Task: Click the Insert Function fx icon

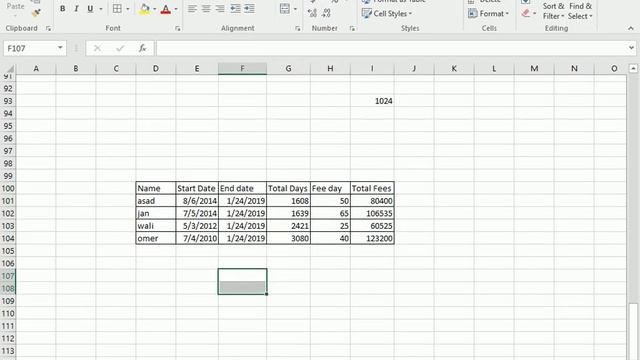Action: coord(142,48)
